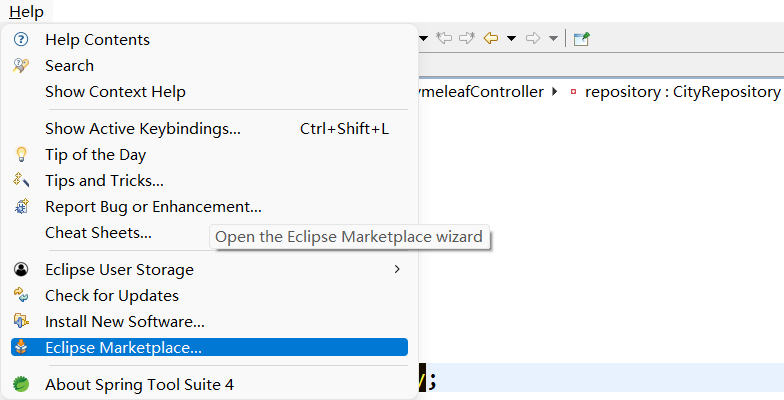This screenshot has width=784, height=400.
Task: Click the Install New Software icon
Action: (x=22, y=322)
